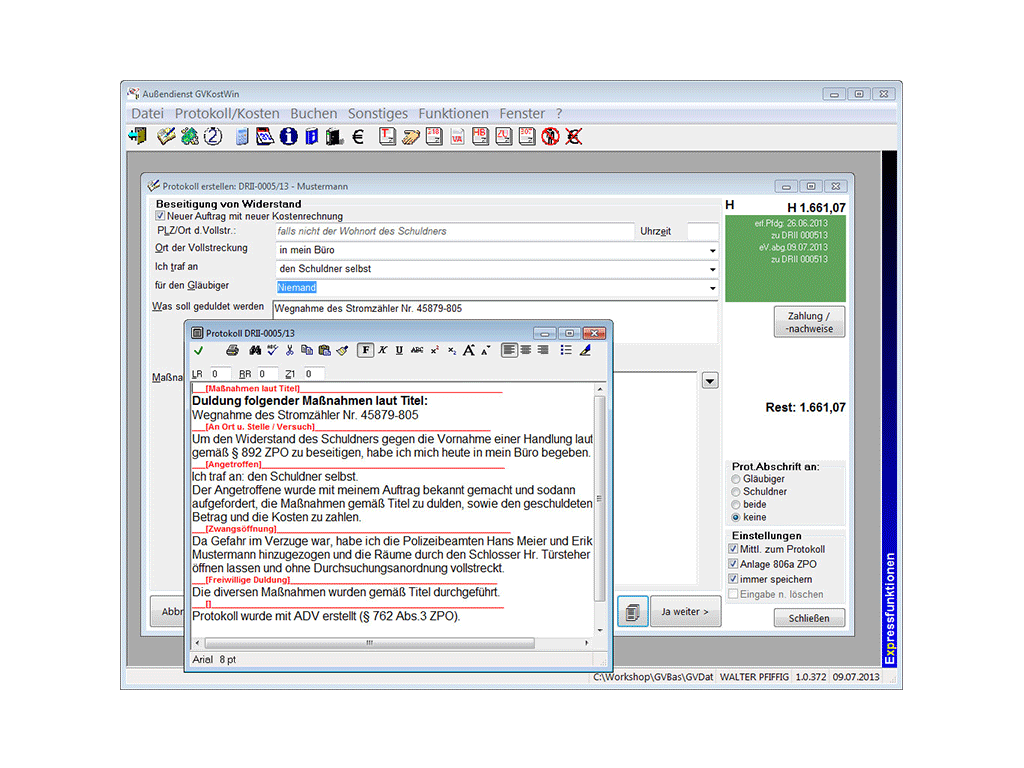This screenshot has height=768, width=1024.
Task: Open the Funktionen menu
Action: click(453, 114)
